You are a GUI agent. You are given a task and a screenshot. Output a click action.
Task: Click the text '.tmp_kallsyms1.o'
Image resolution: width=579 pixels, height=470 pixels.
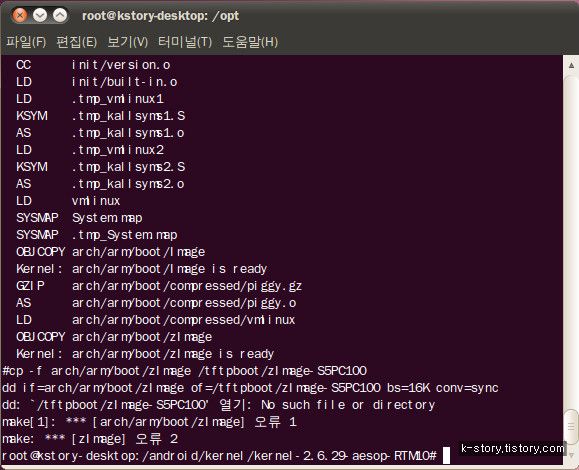[128, 133]
